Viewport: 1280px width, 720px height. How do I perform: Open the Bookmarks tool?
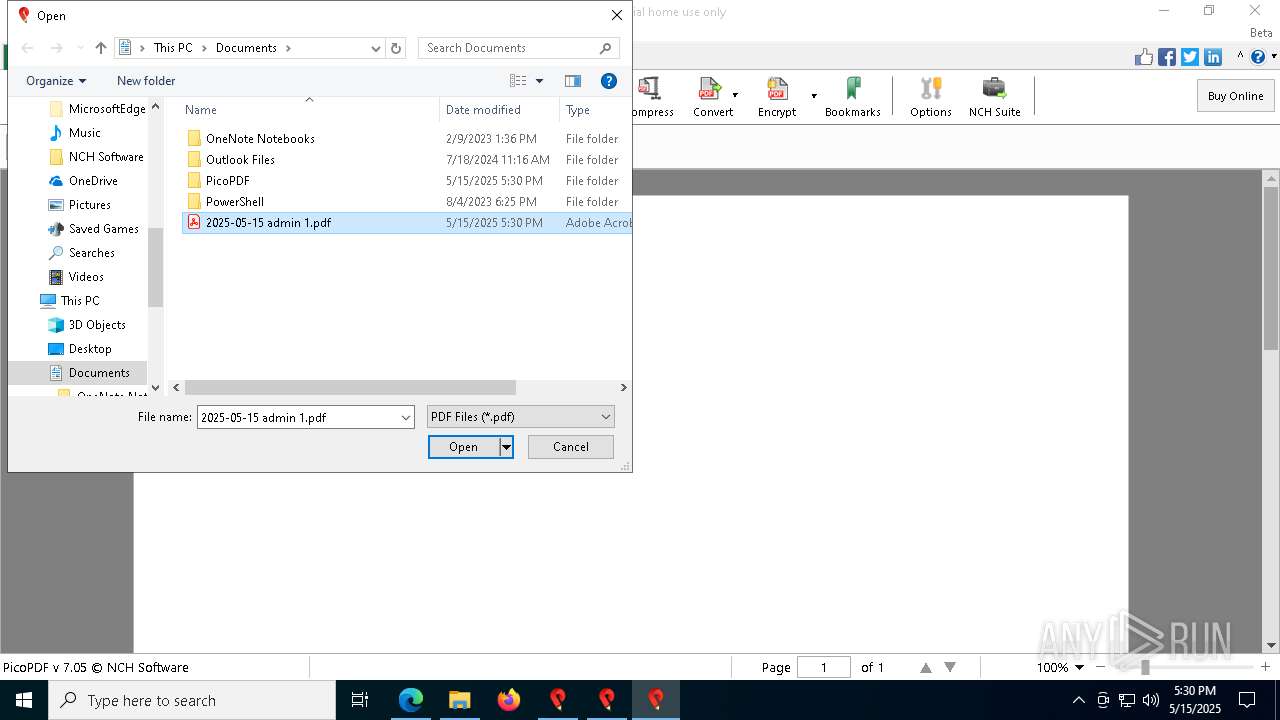[x=852, y=97]
